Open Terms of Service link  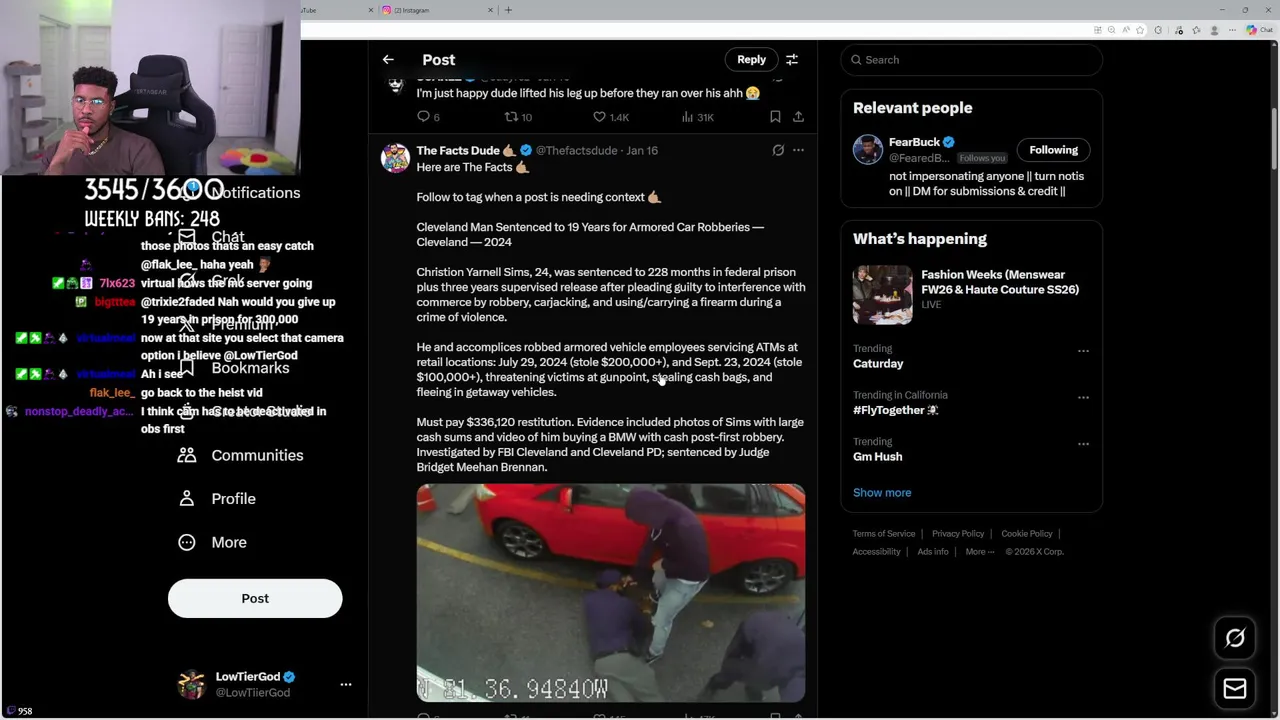(x=884, y=534)
